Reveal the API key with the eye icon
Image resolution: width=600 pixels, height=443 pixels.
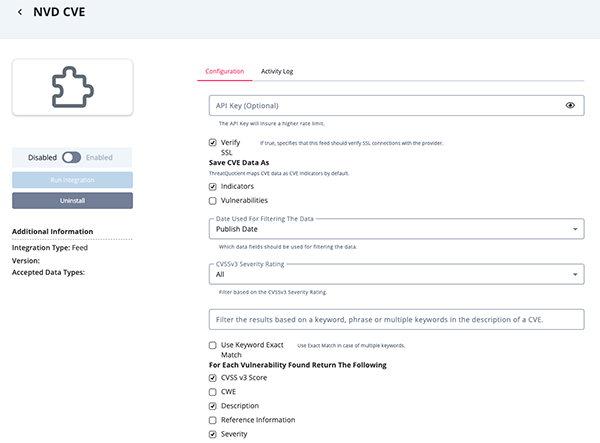(570, 105)
